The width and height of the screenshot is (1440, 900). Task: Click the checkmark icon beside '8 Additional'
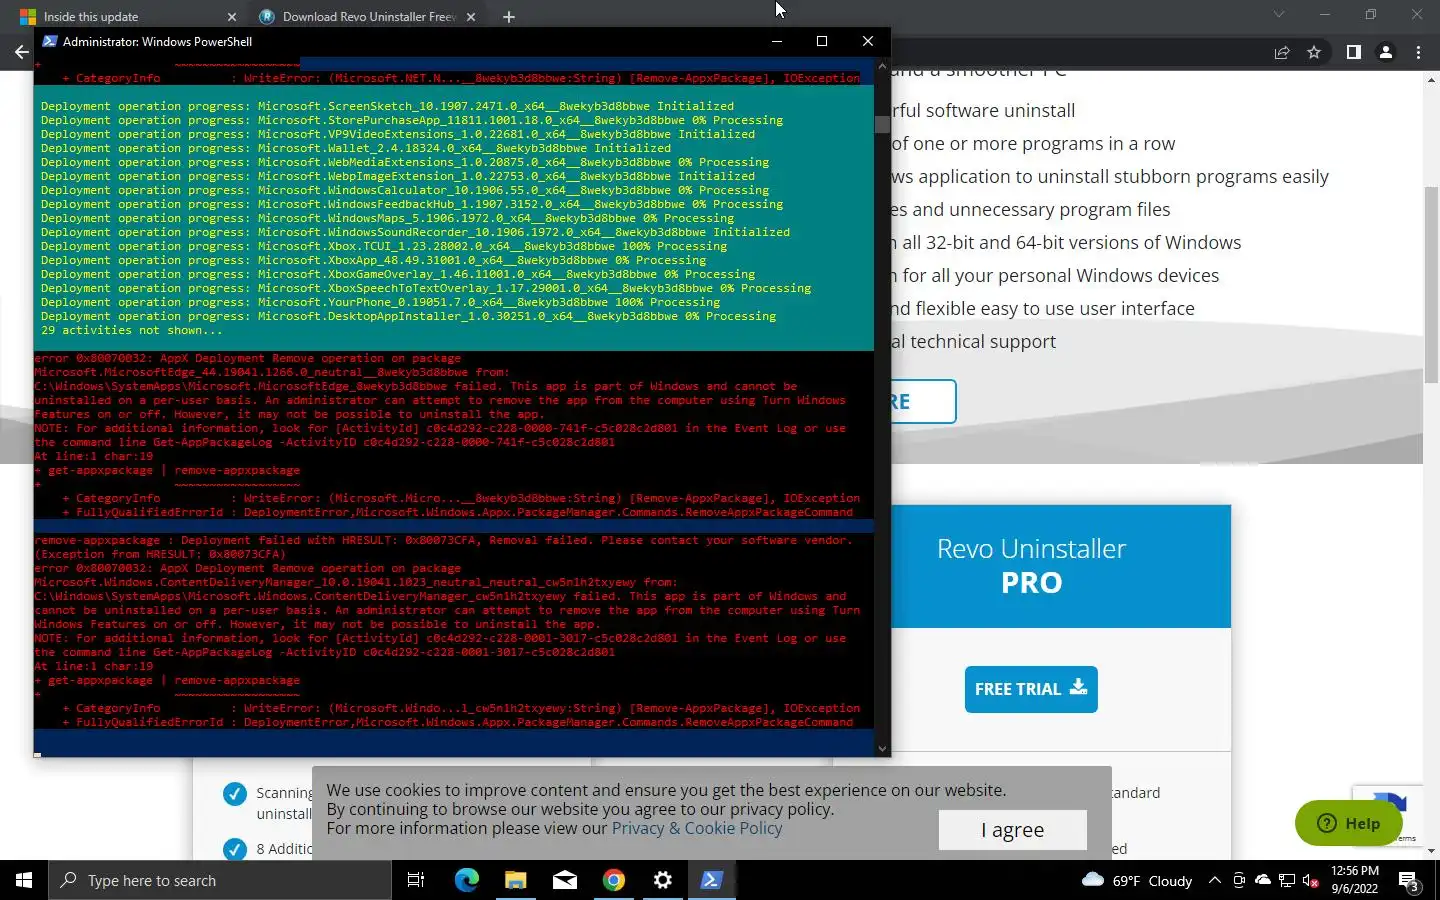click(x=235, y=849)
